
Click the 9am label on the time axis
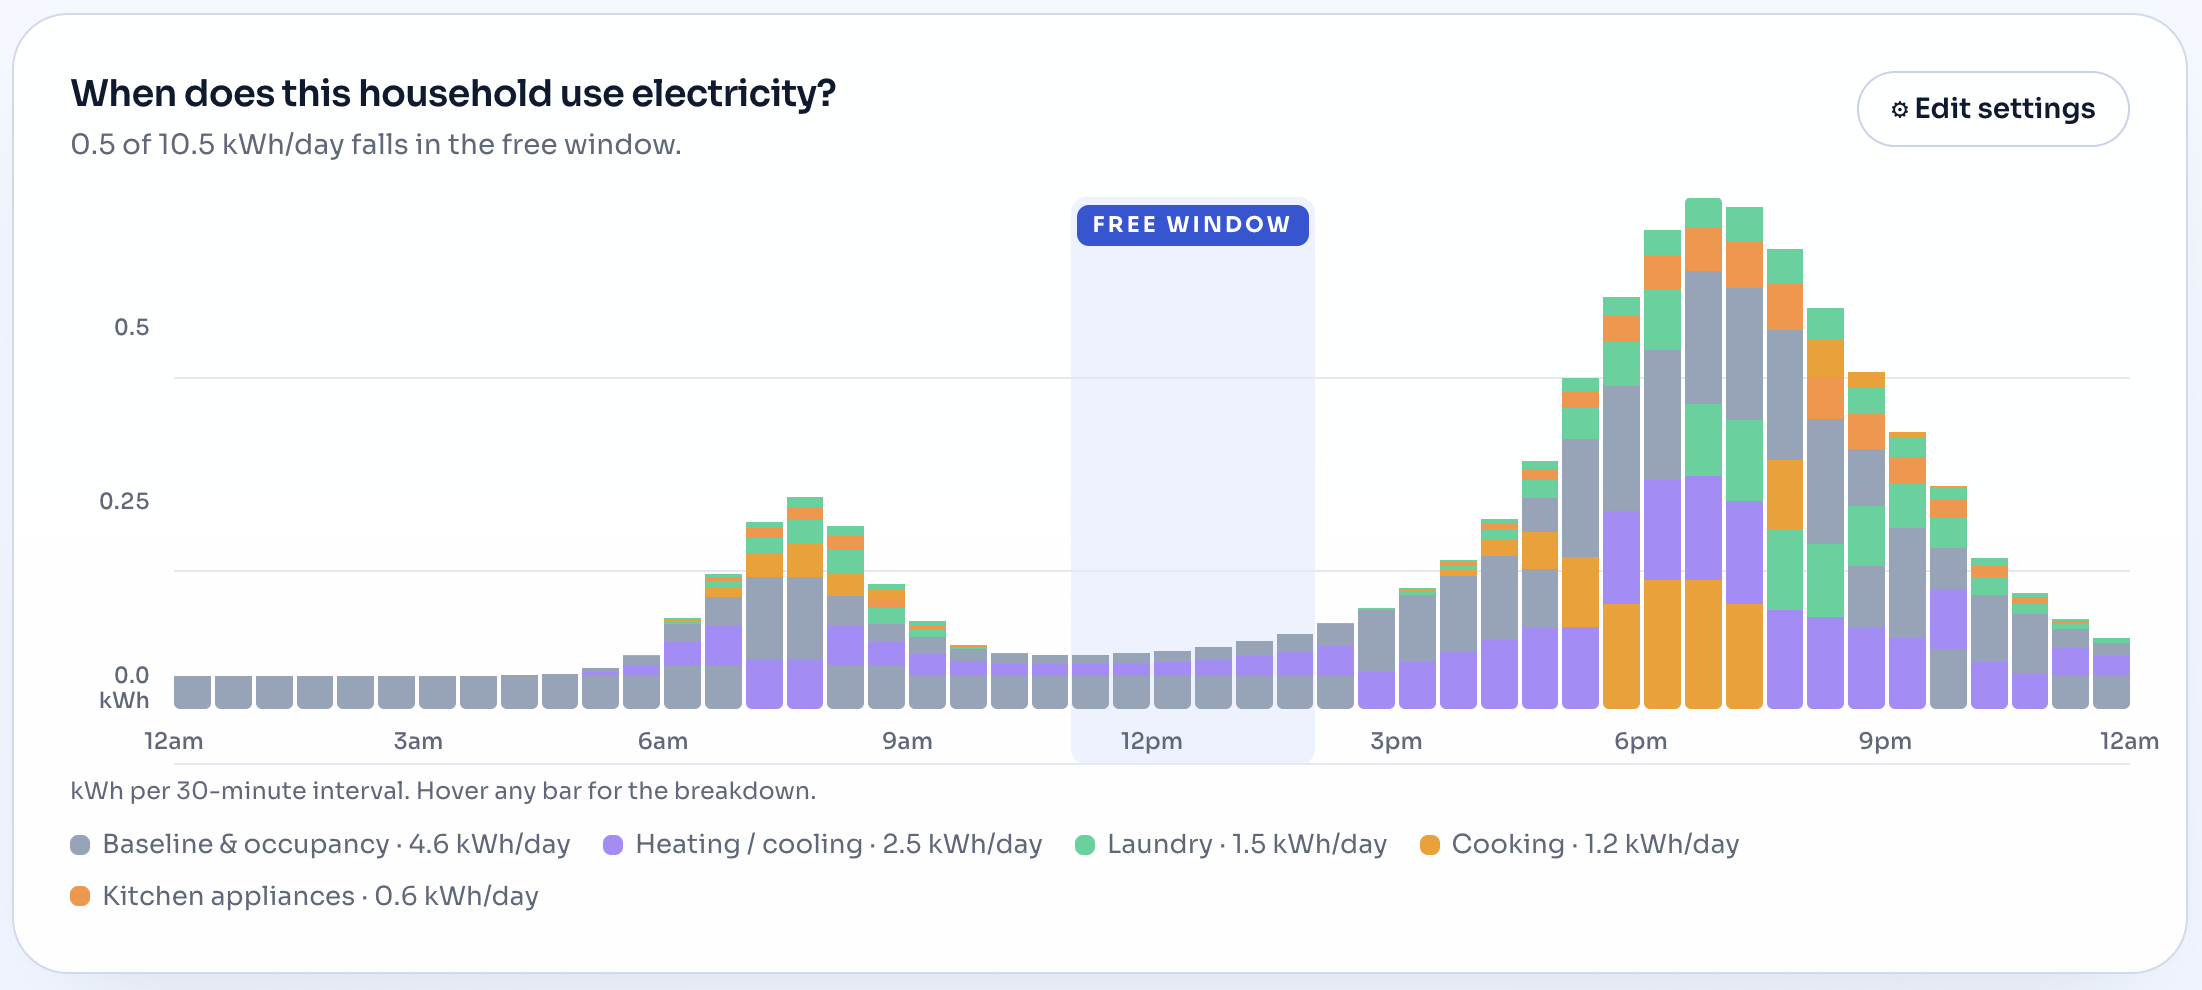pyautogui.click(x=907, y=741)
